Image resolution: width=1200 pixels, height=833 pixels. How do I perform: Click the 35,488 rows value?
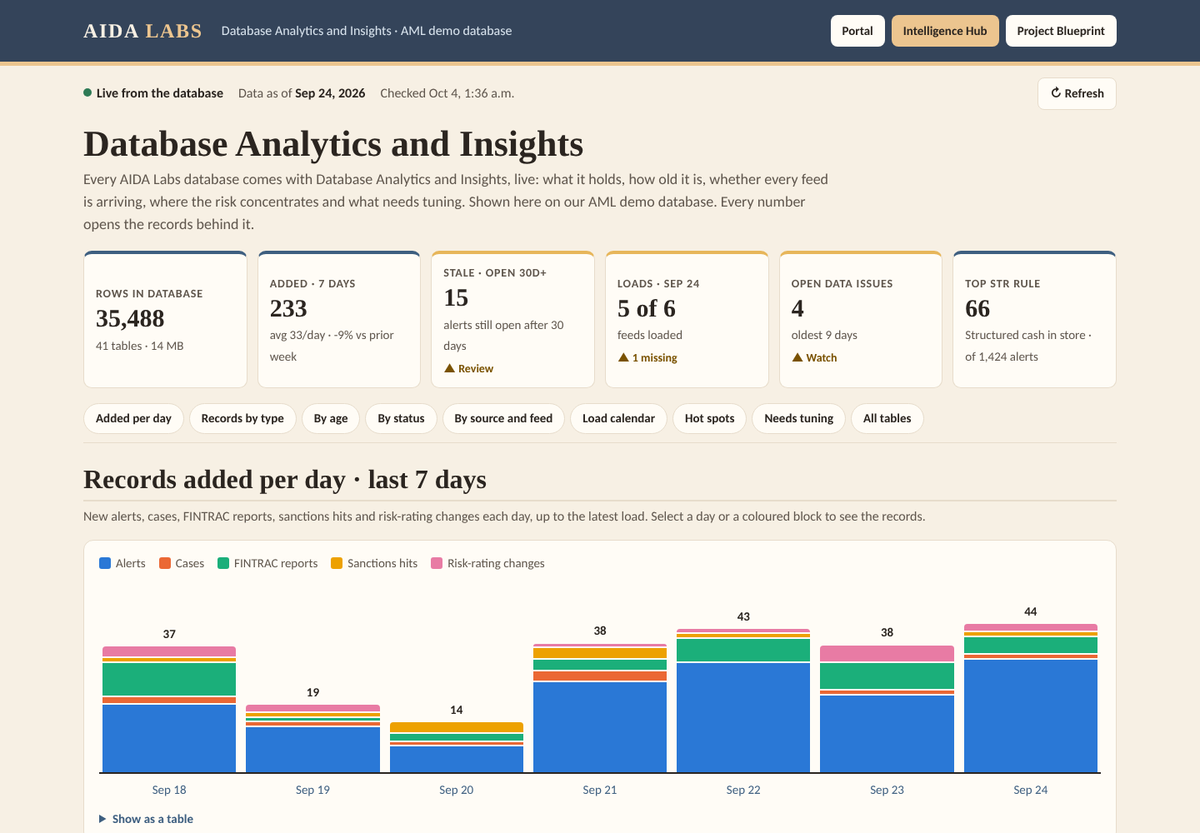[x=130, y=319]
